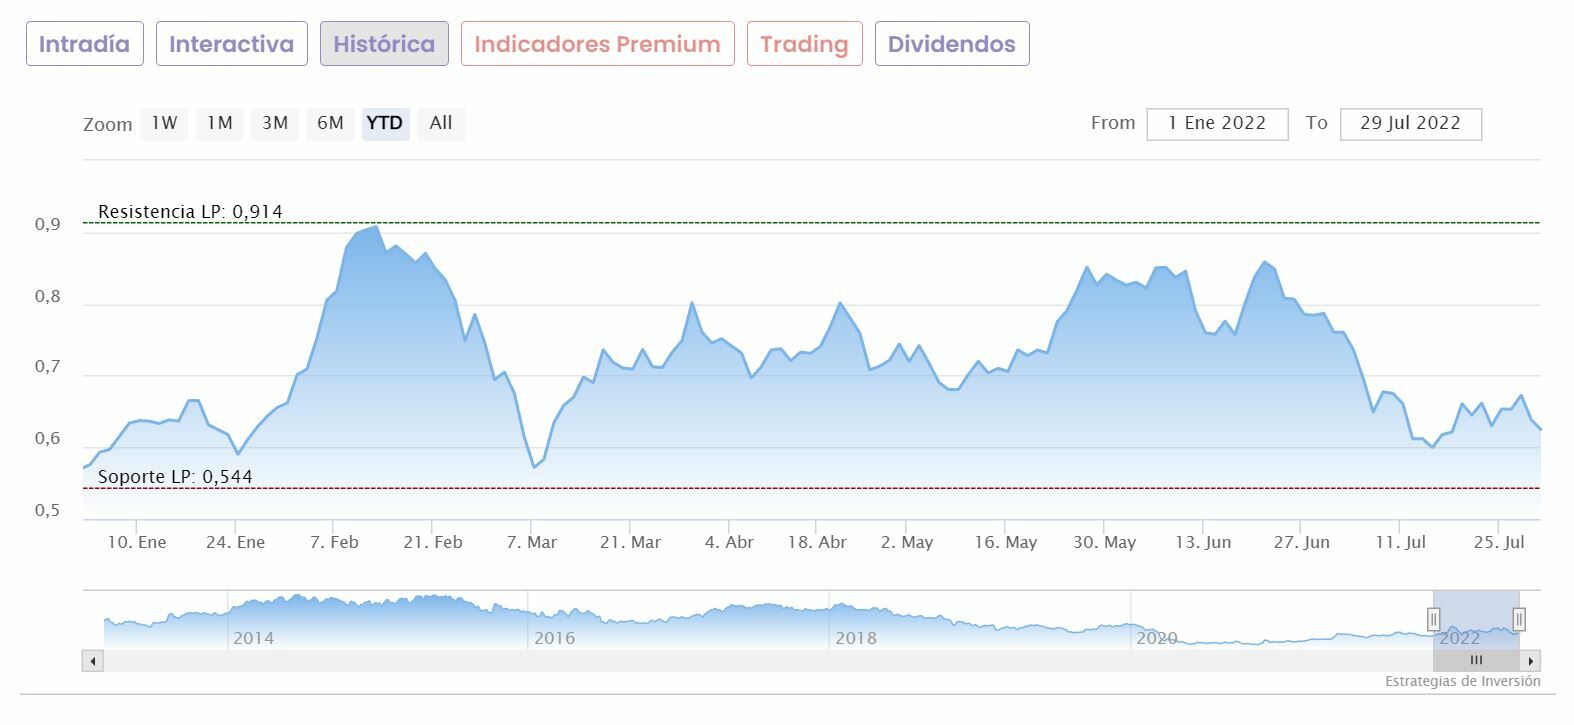Open the Intradía tab
This screenshot has width=1574, height=725.
(x=85, y=44)
